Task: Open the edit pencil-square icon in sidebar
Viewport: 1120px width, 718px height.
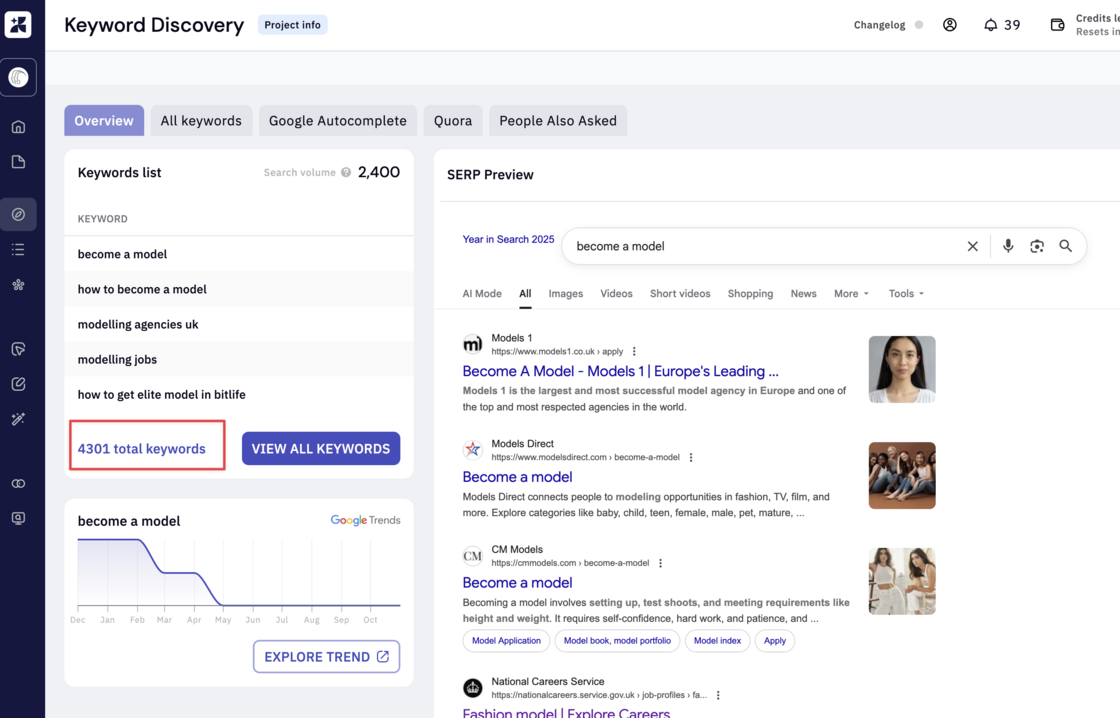Action: [x=19, y=384]
